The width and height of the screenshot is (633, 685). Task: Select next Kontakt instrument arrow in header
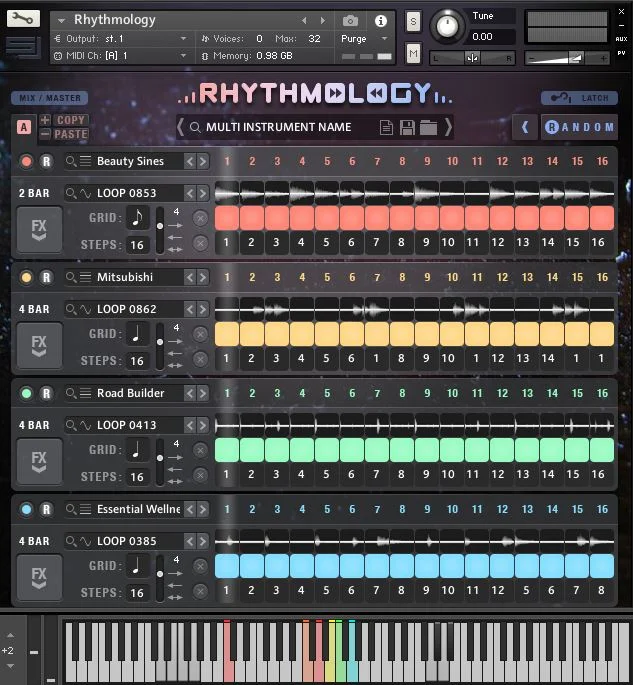pos(323,20)
